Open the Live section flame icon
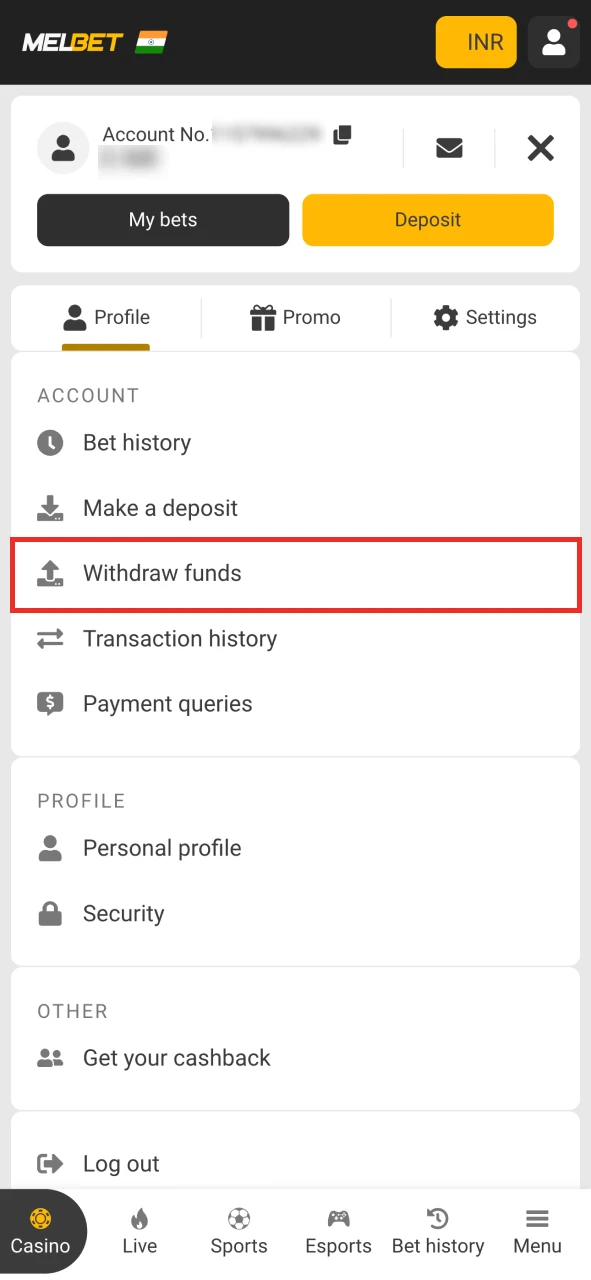This screenshot has height=1280, width=591. tap(139, 1219)
